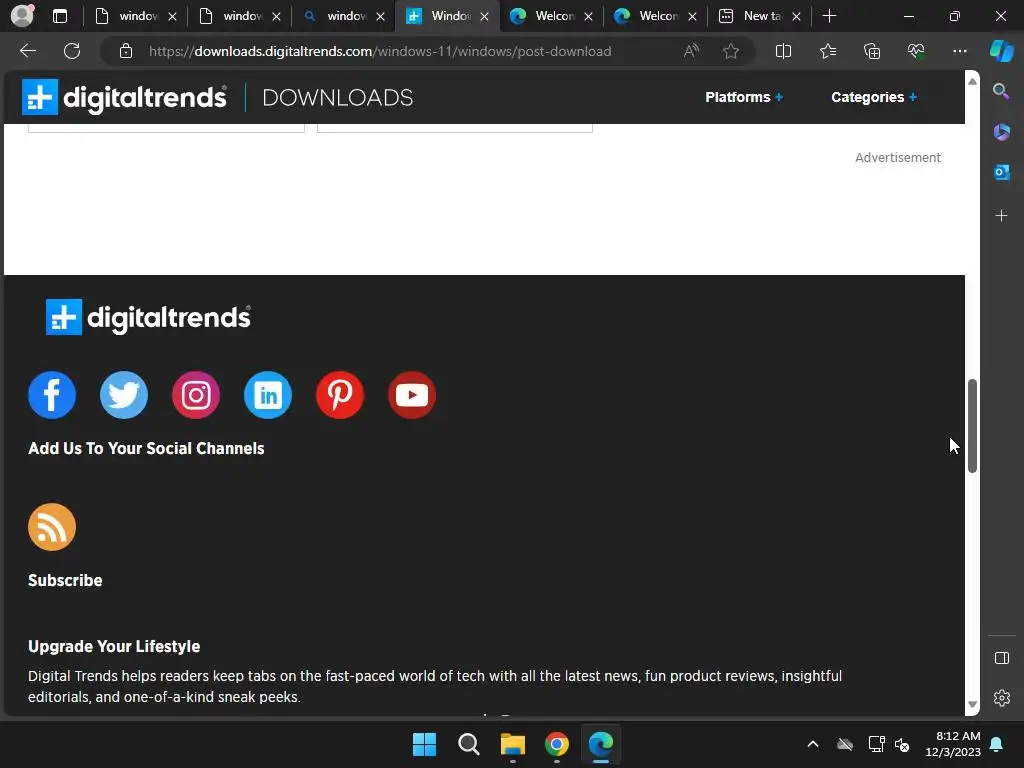Viewport: 1024px width, 768px height.
Task: Open the Pinterest social icon
Action: click(x=340, y=395)
